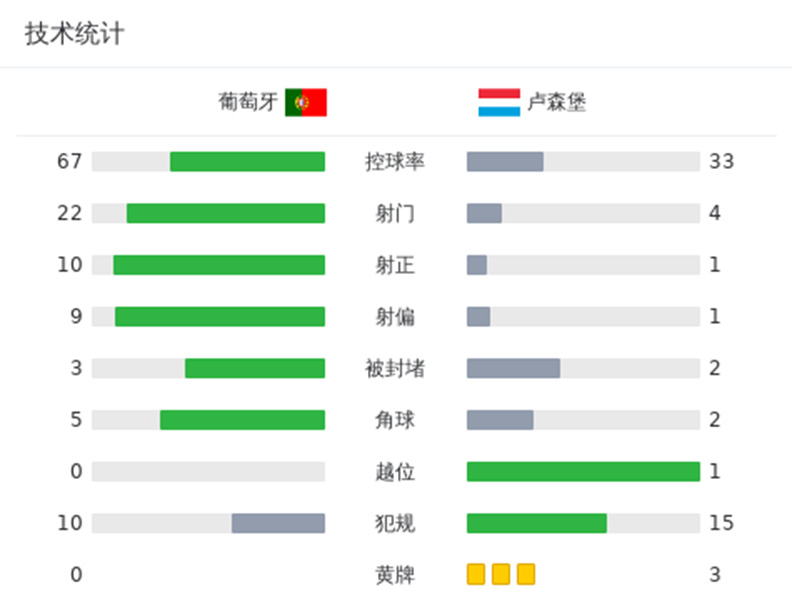Click Luxembourg's green fouls bar
Viewport: 792px width, 600px height.
click(x=537, y=523)
